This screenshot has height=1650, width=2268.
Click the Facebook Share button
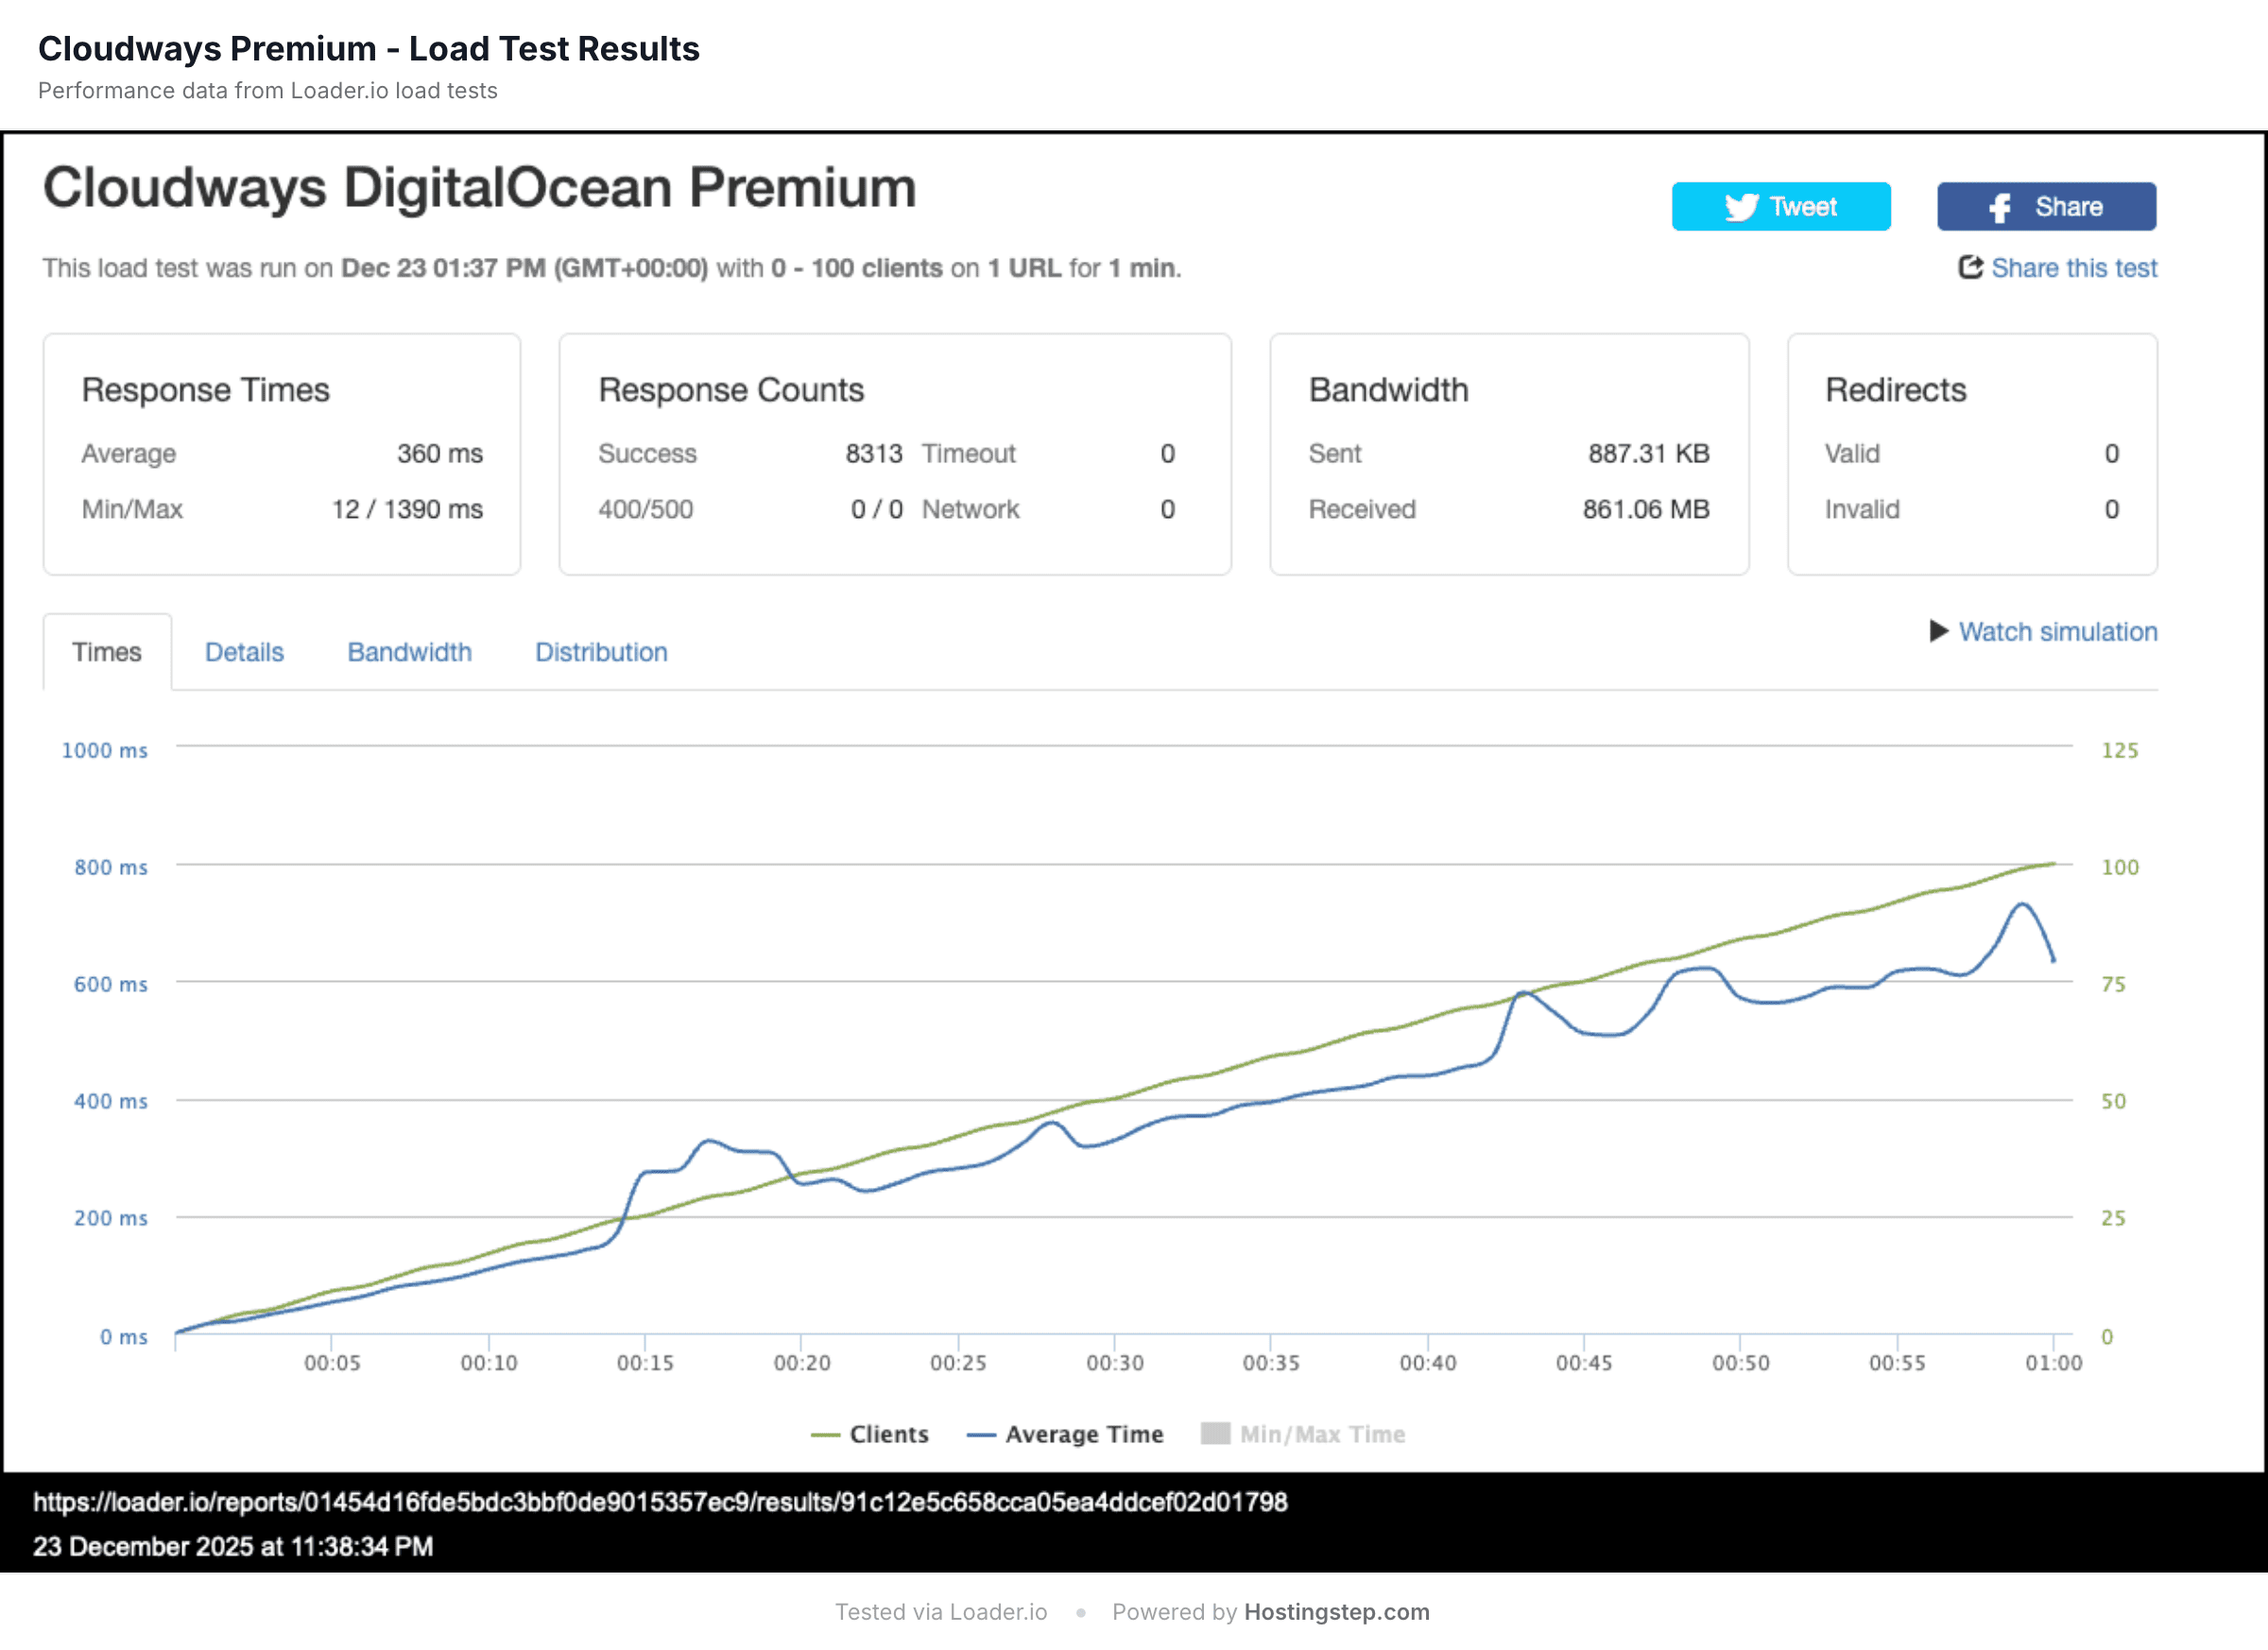click(x=2046, y=207)
